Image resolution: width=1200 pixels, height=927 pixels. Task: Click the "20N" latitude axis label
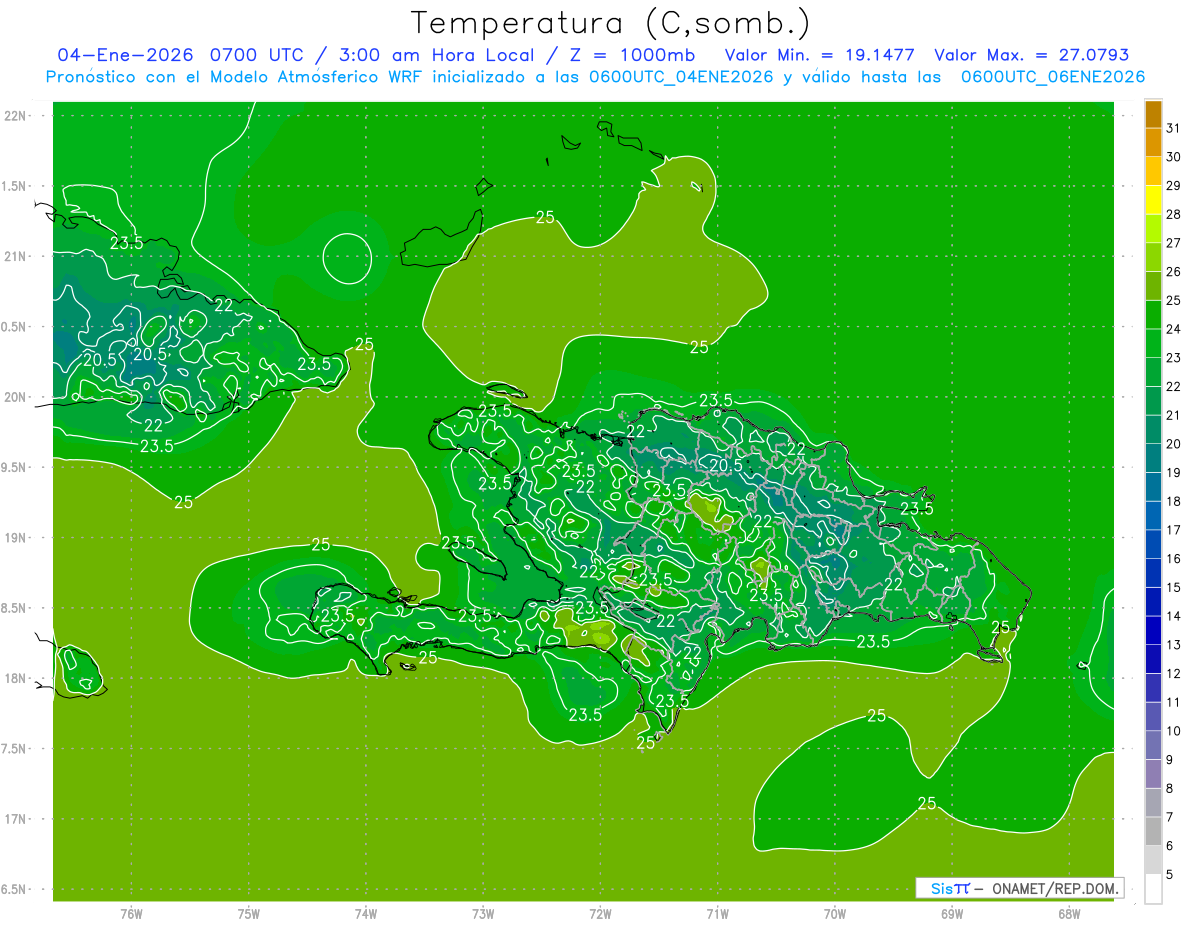pos(16,397)
